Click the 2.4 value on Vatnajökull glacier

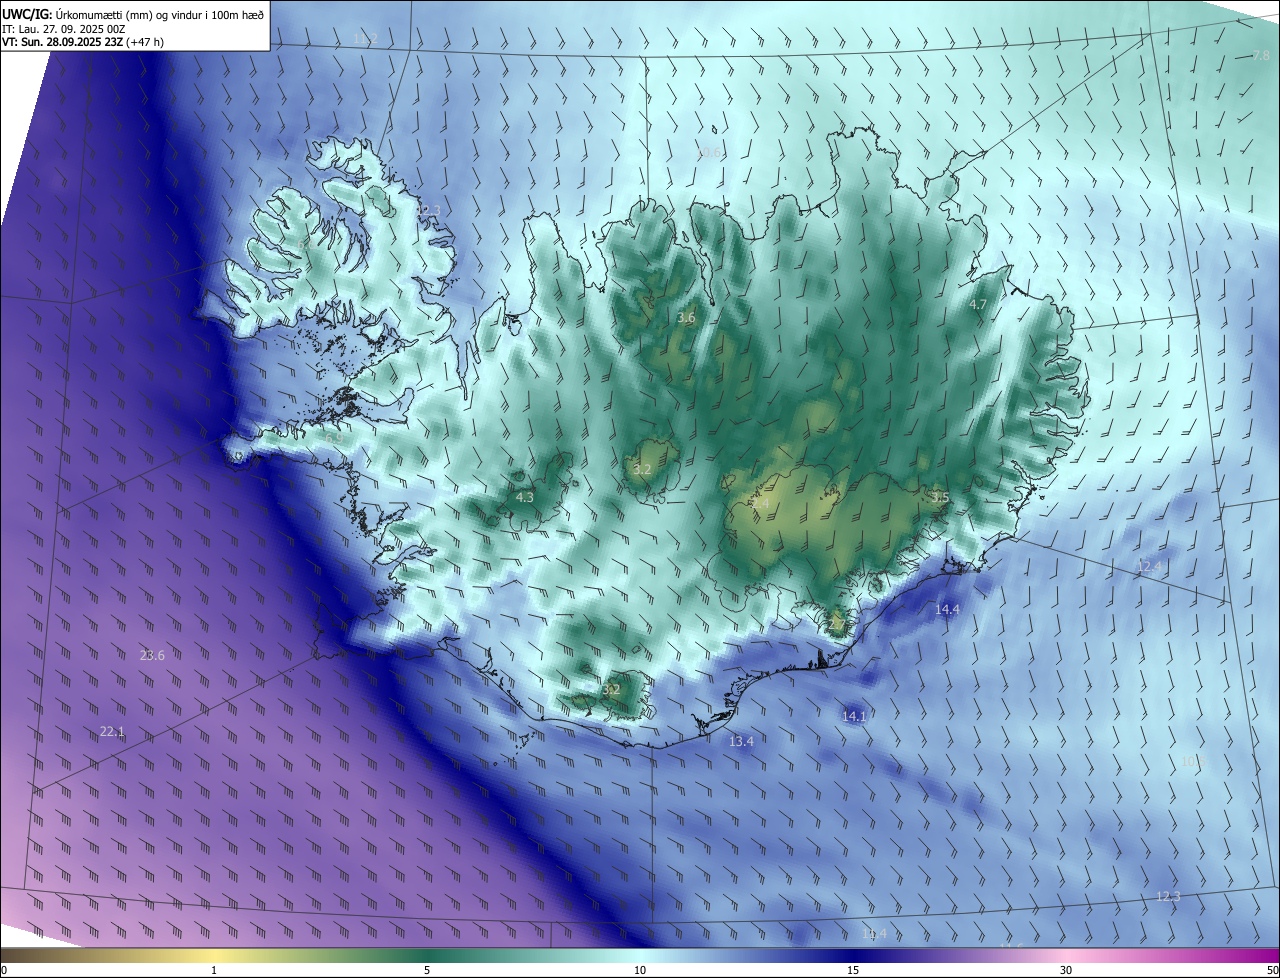(761, 505)
